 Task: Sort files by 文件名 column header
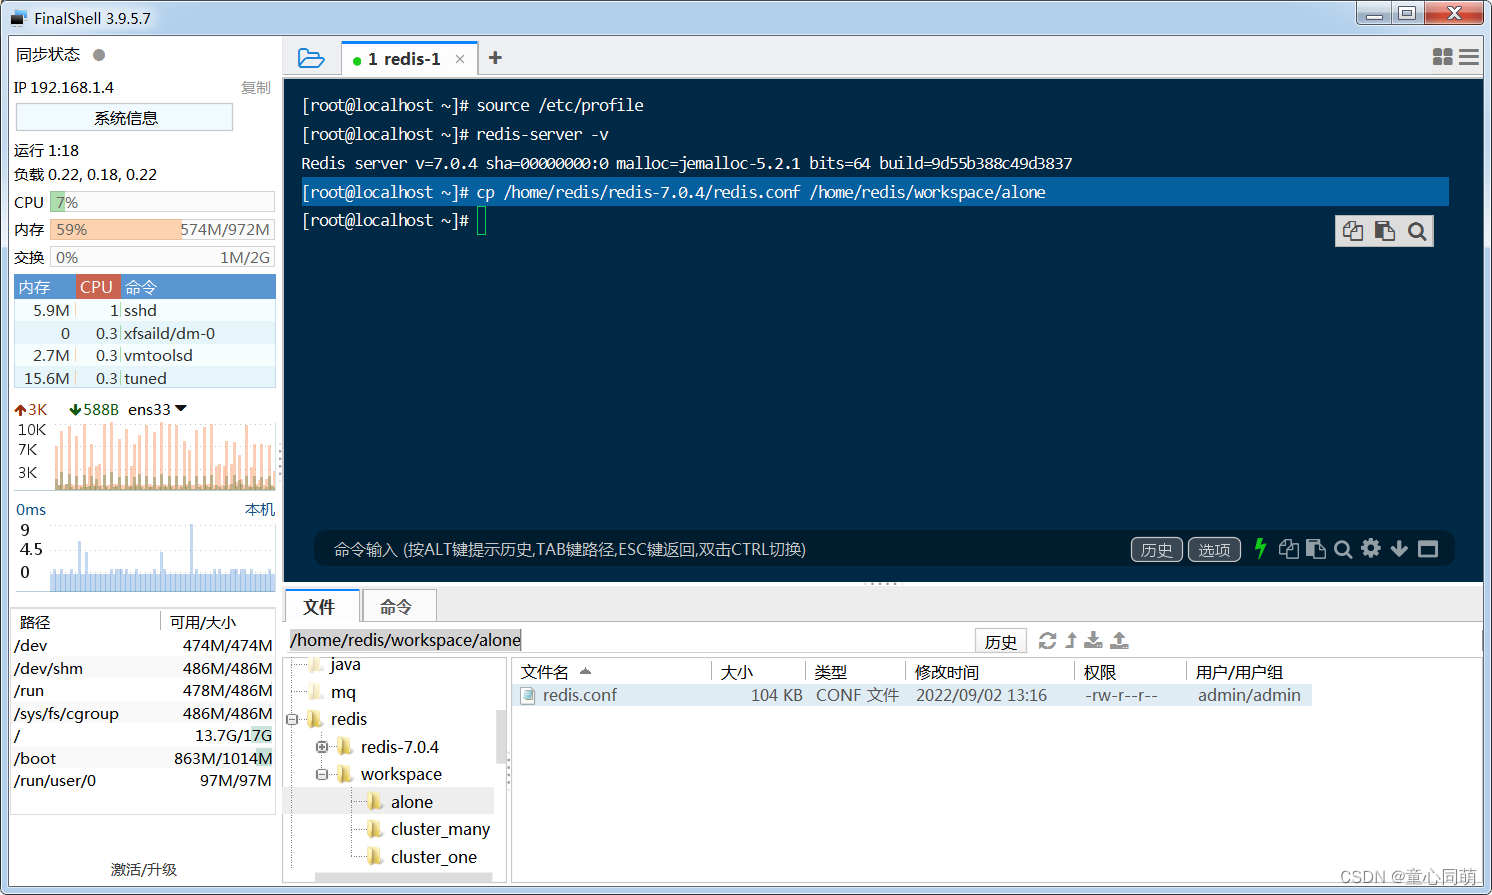tap(611, 672)
